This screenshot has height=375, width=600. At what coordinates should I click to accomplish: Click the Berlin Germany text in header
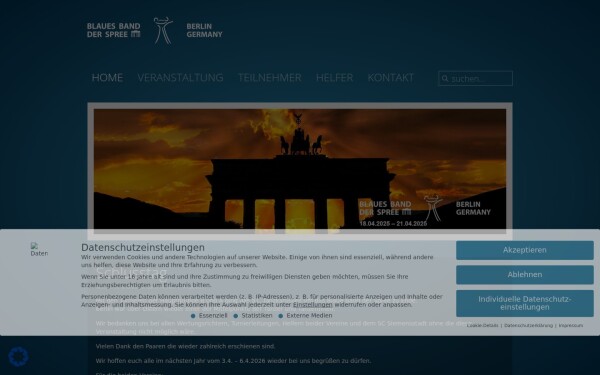click(x=204, y=31)
